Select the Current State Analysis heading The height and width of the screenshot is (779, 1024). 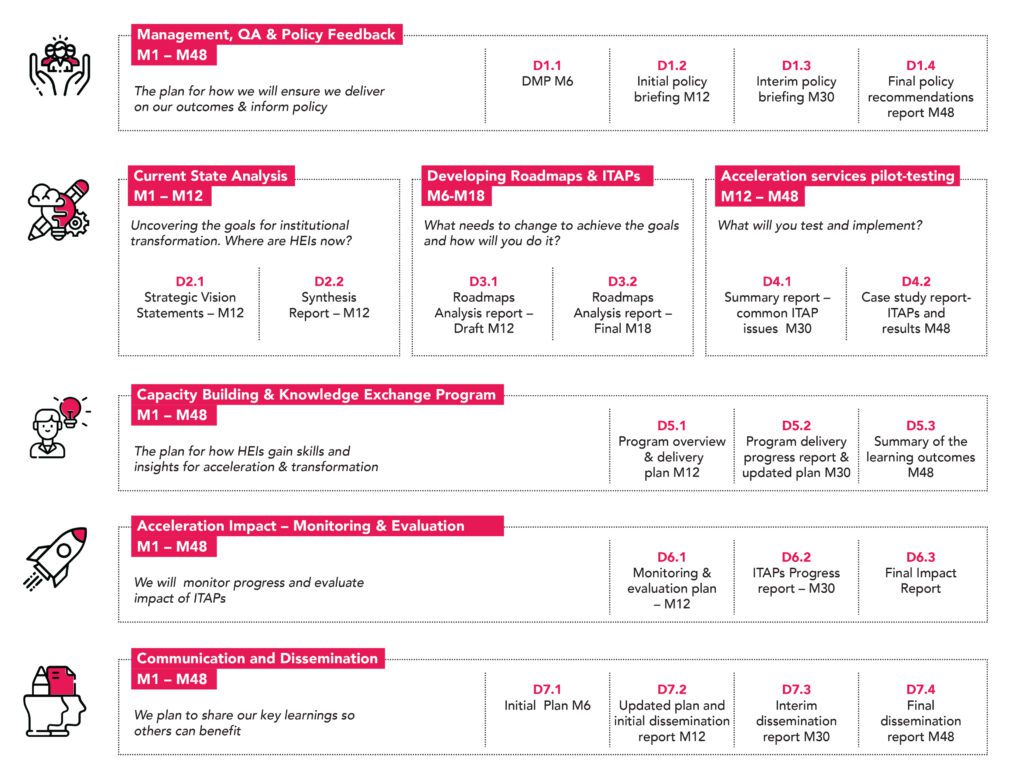(211, 176)
